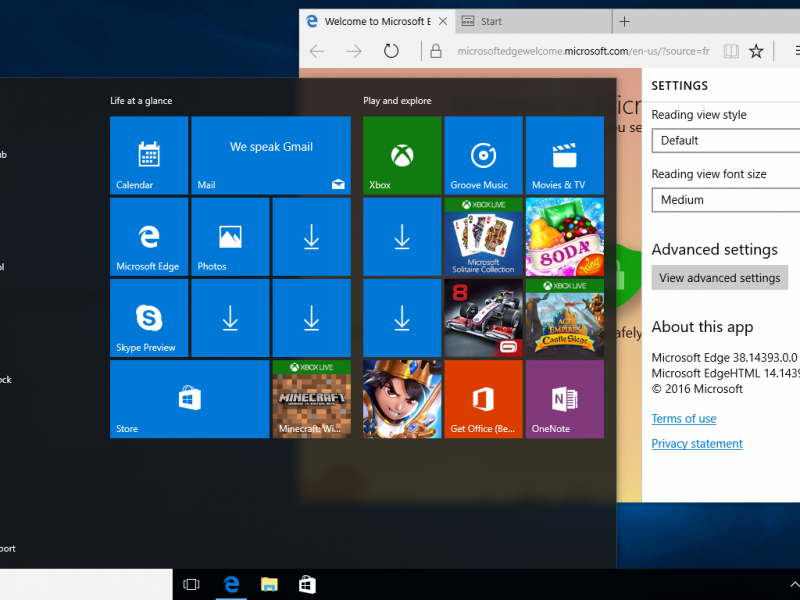Screen dimensions: 800x600
Task: Launch the Get Office tile
Action: 484,399
